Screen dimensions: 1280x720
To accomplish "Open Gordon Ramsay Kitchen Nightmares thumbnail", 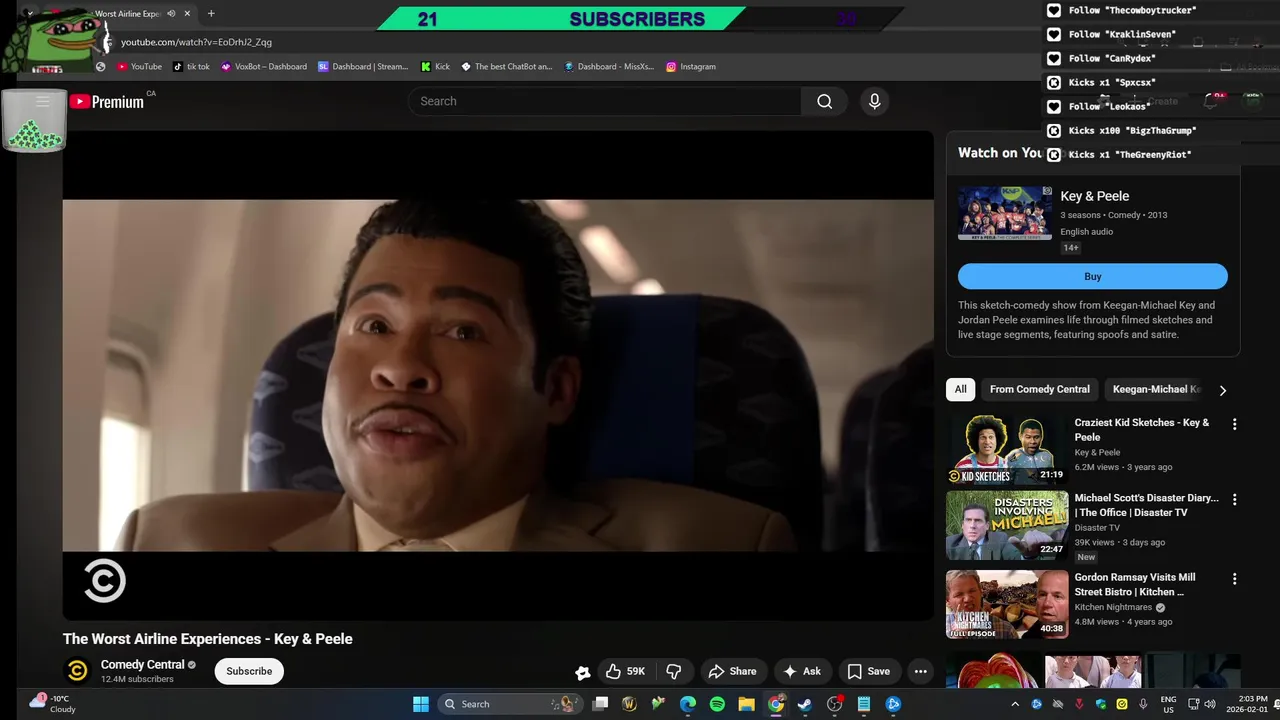I will click(1007, 604).
